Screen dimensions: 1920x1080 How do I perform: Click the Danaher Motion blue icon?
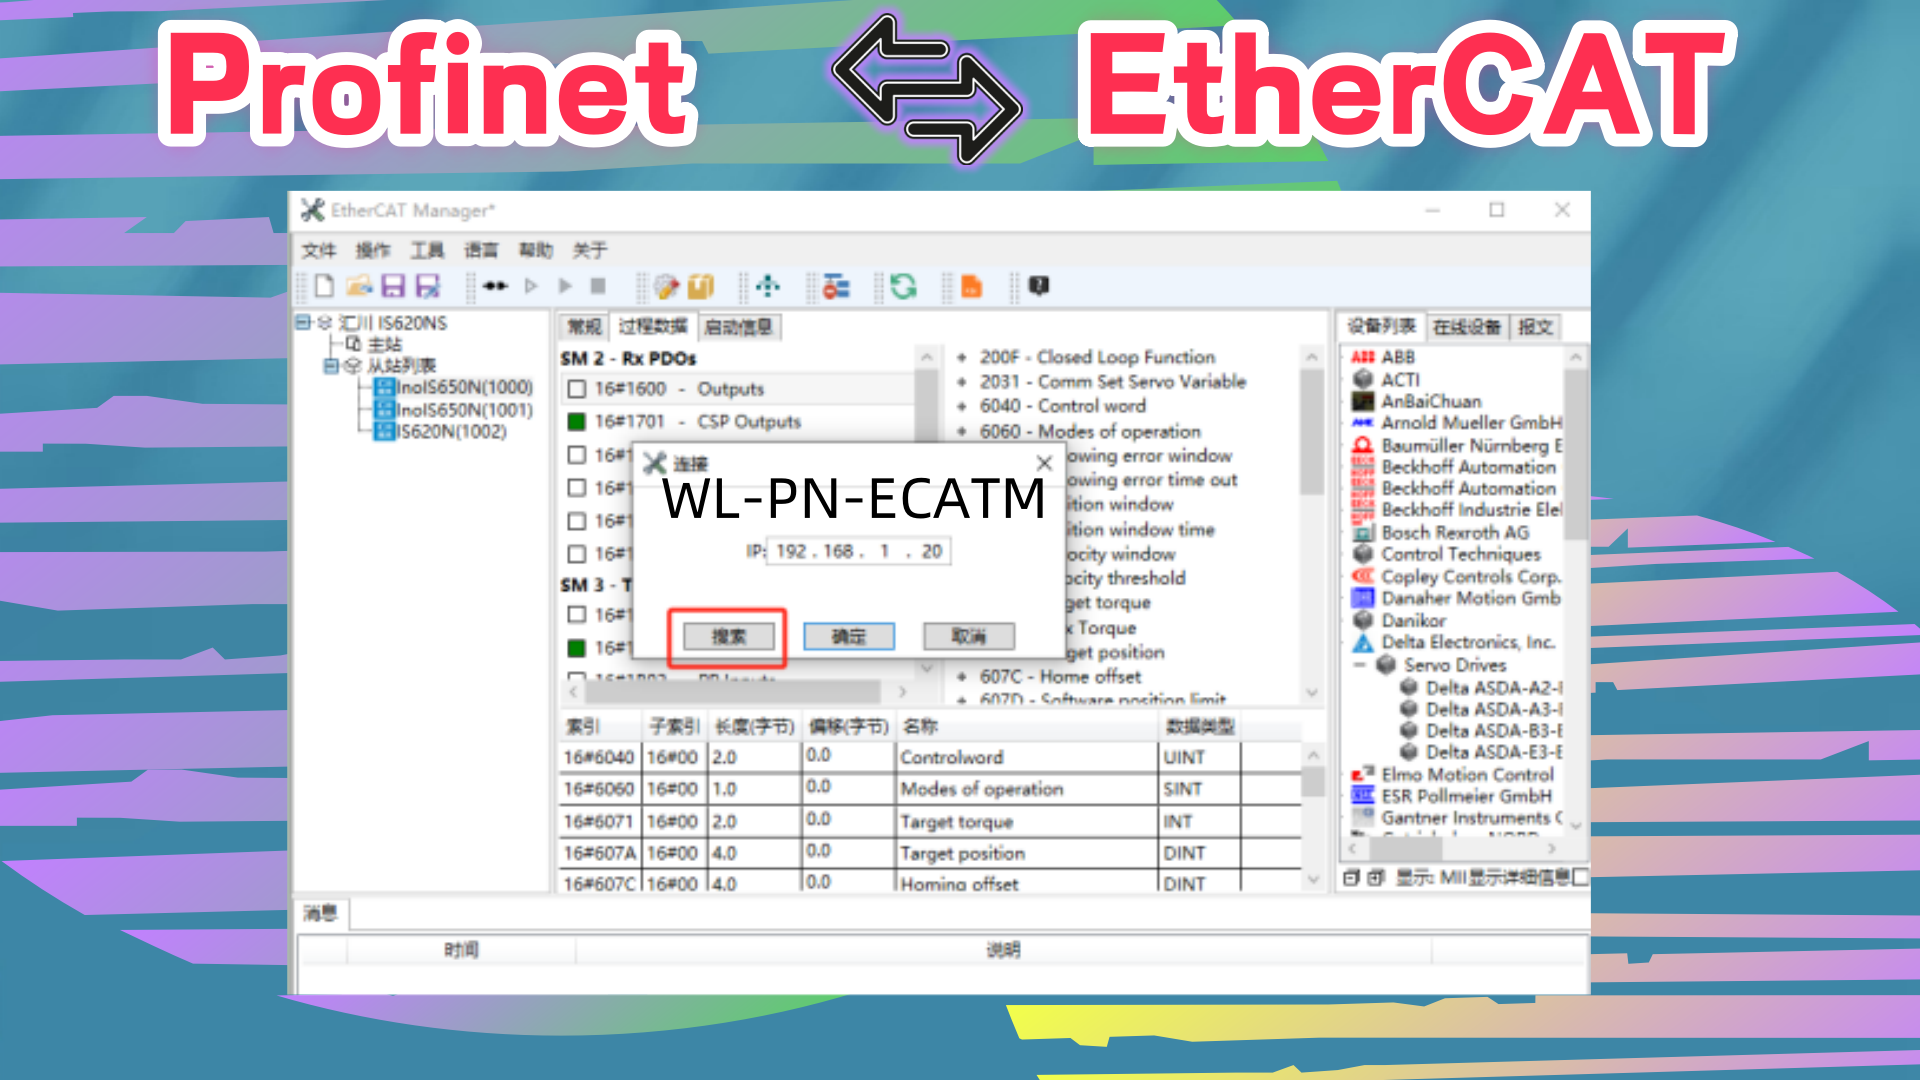click(1362, 598)
